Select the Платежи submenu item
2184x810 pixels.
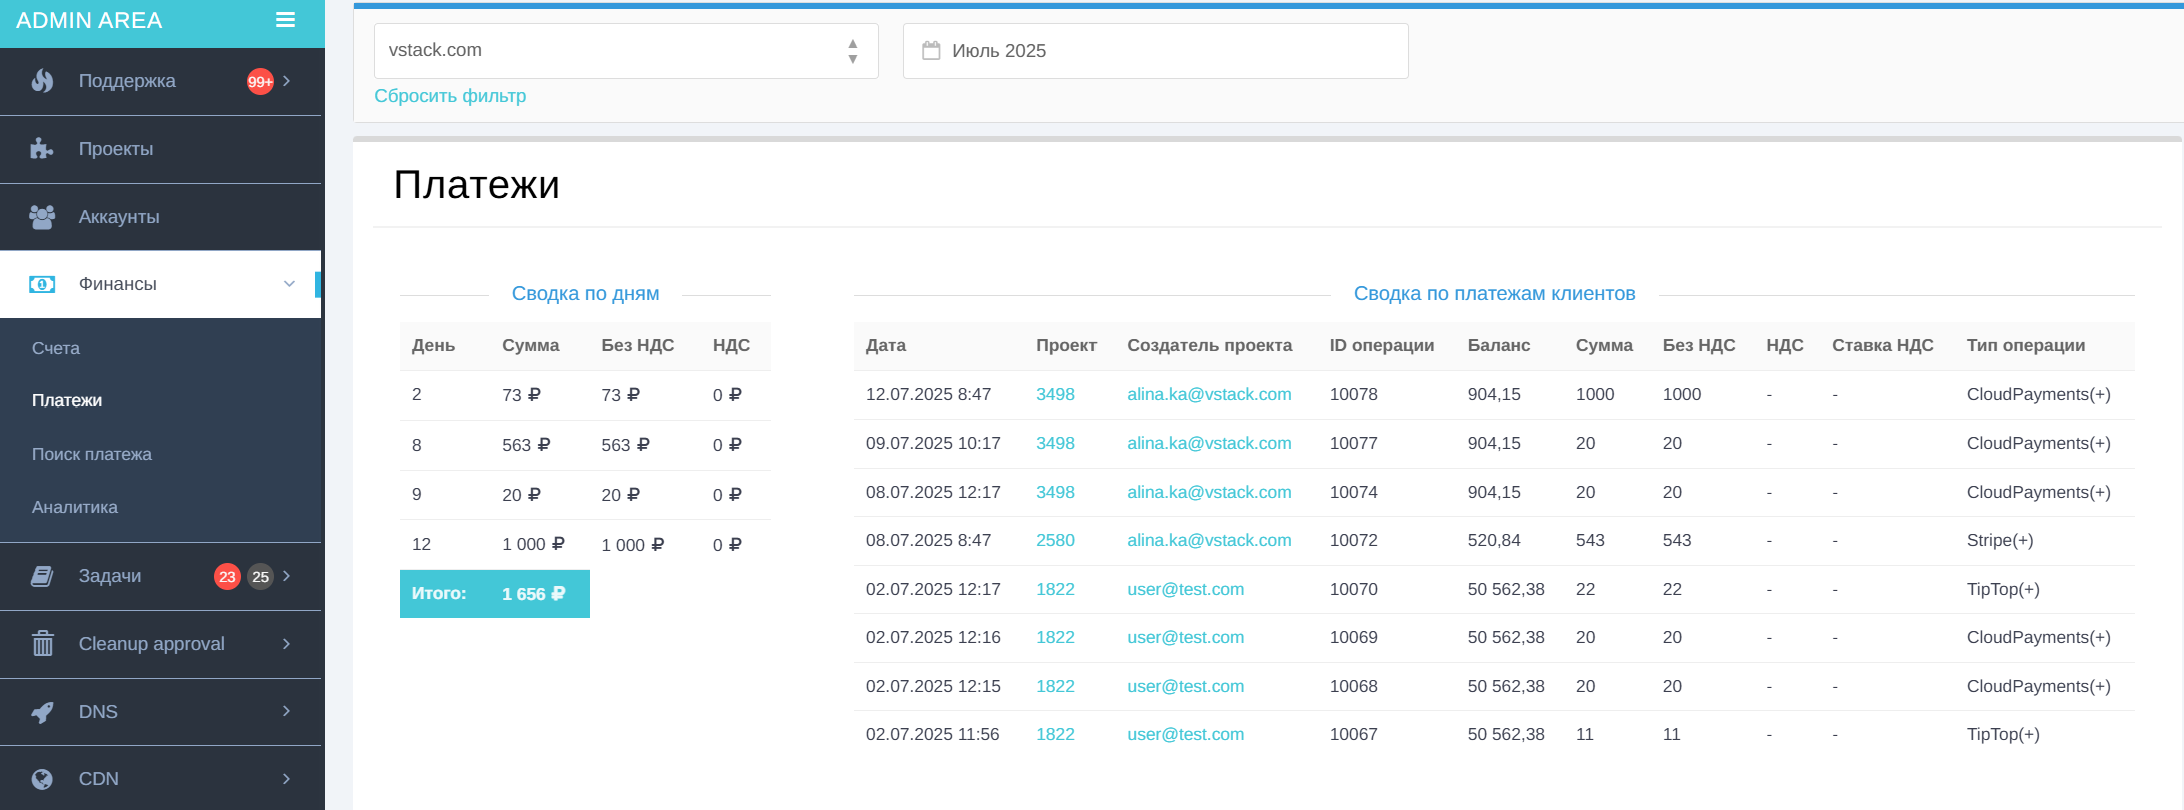[67, 400]
